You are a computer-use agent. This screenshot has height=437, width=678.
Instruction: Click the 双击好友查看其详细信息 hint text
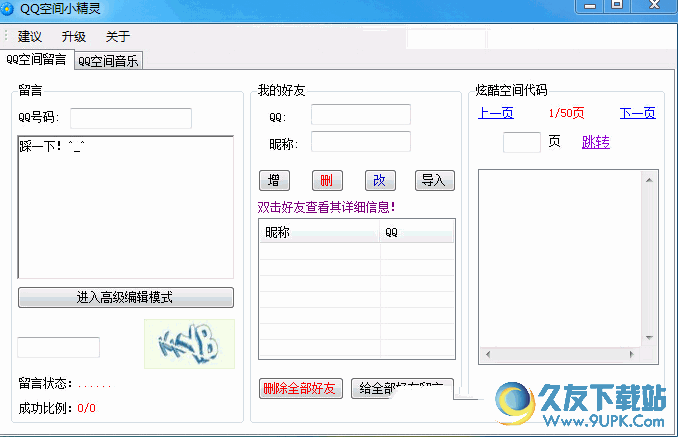click(326, 207)
